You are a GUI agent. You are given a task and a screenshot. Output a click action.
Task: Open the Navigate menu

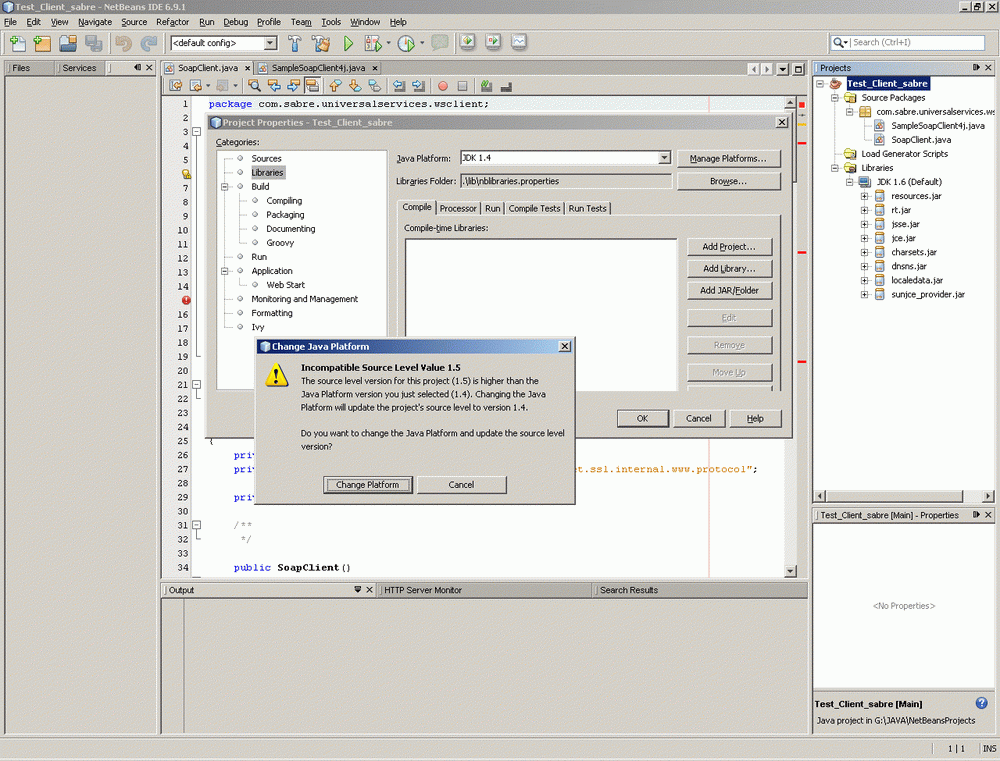pyautogui.click(x=94, y=22)
